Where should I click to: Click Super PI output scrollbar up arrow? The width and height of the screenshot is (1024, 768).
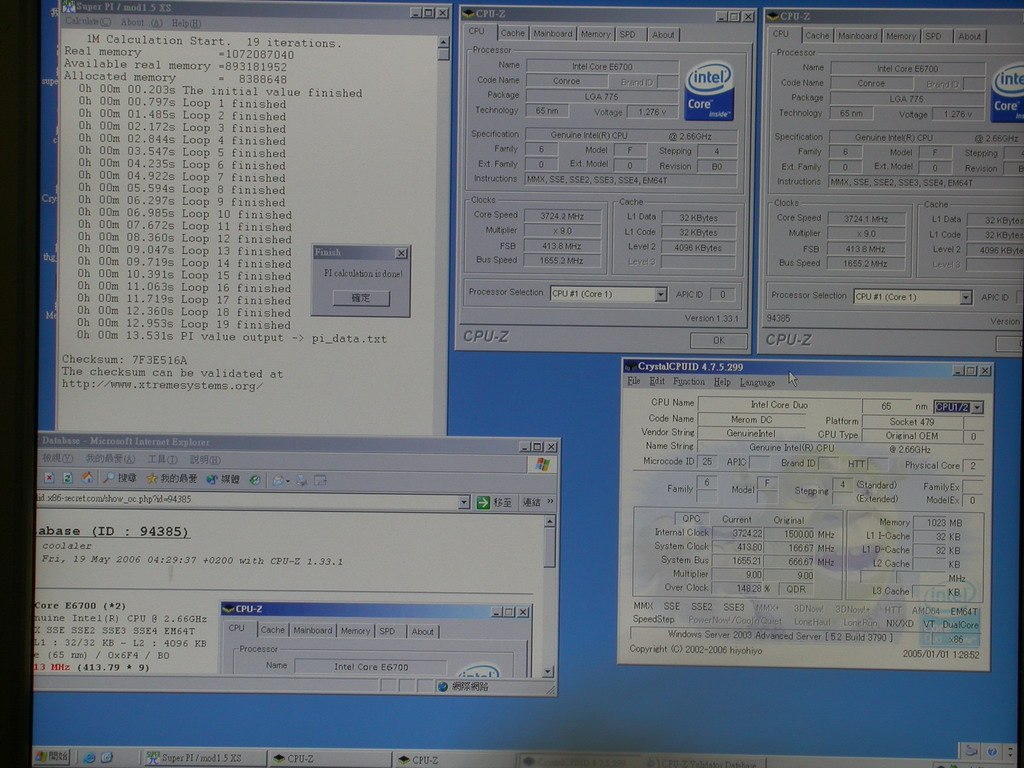click(x=443, y=42)
